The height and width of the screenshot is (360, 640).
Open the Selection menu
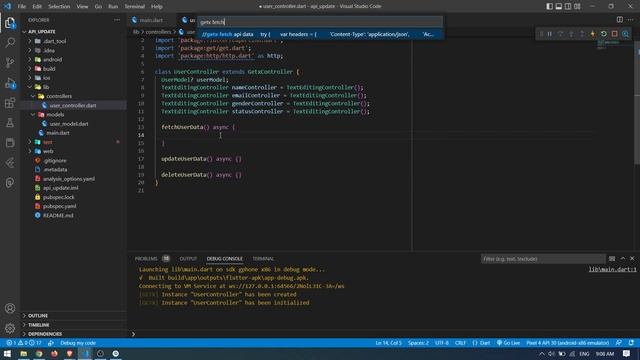(59, 7)
